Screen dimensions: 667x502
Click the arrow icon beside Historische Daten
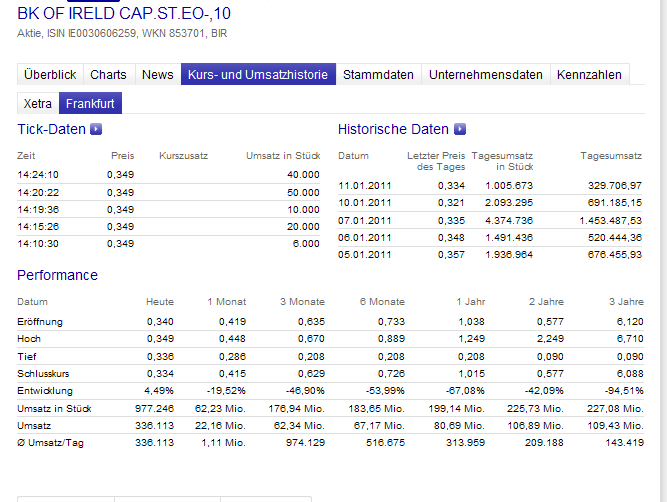[460, 129]
